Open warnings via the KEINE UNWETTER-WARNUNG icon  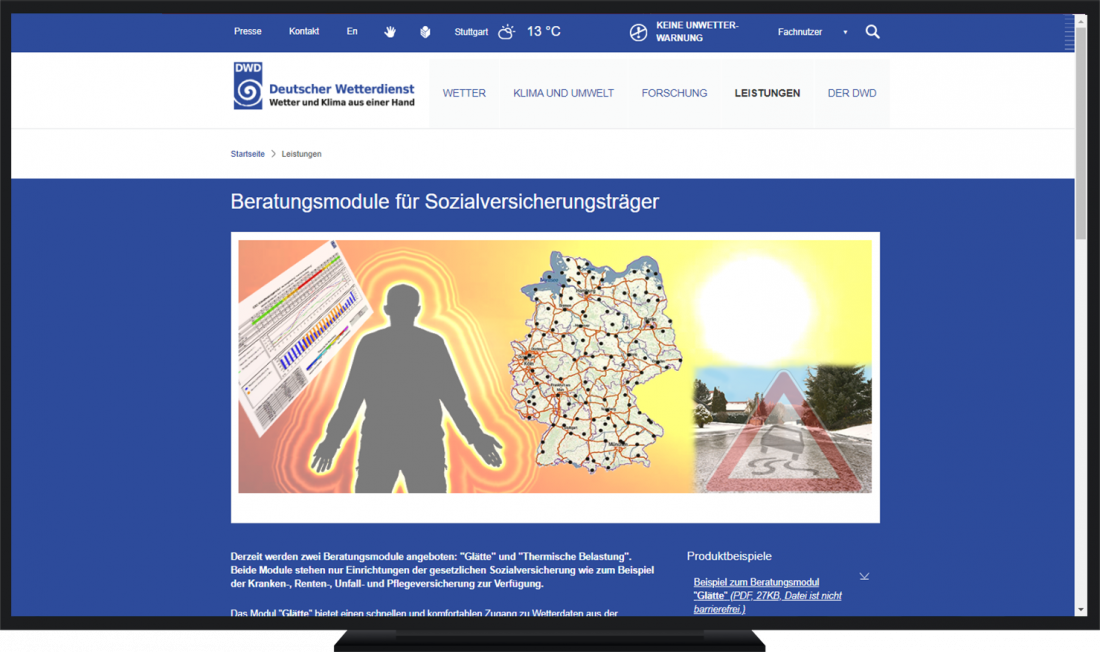click(638, 31)
